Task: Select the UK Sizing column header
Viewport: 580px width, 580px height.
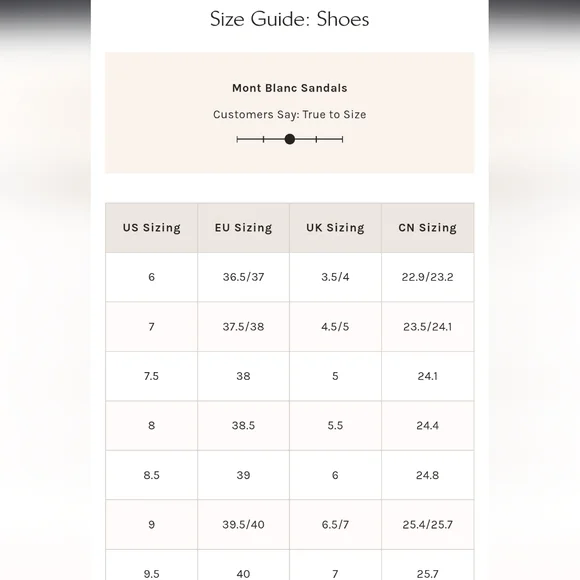Action: [335, 228]
